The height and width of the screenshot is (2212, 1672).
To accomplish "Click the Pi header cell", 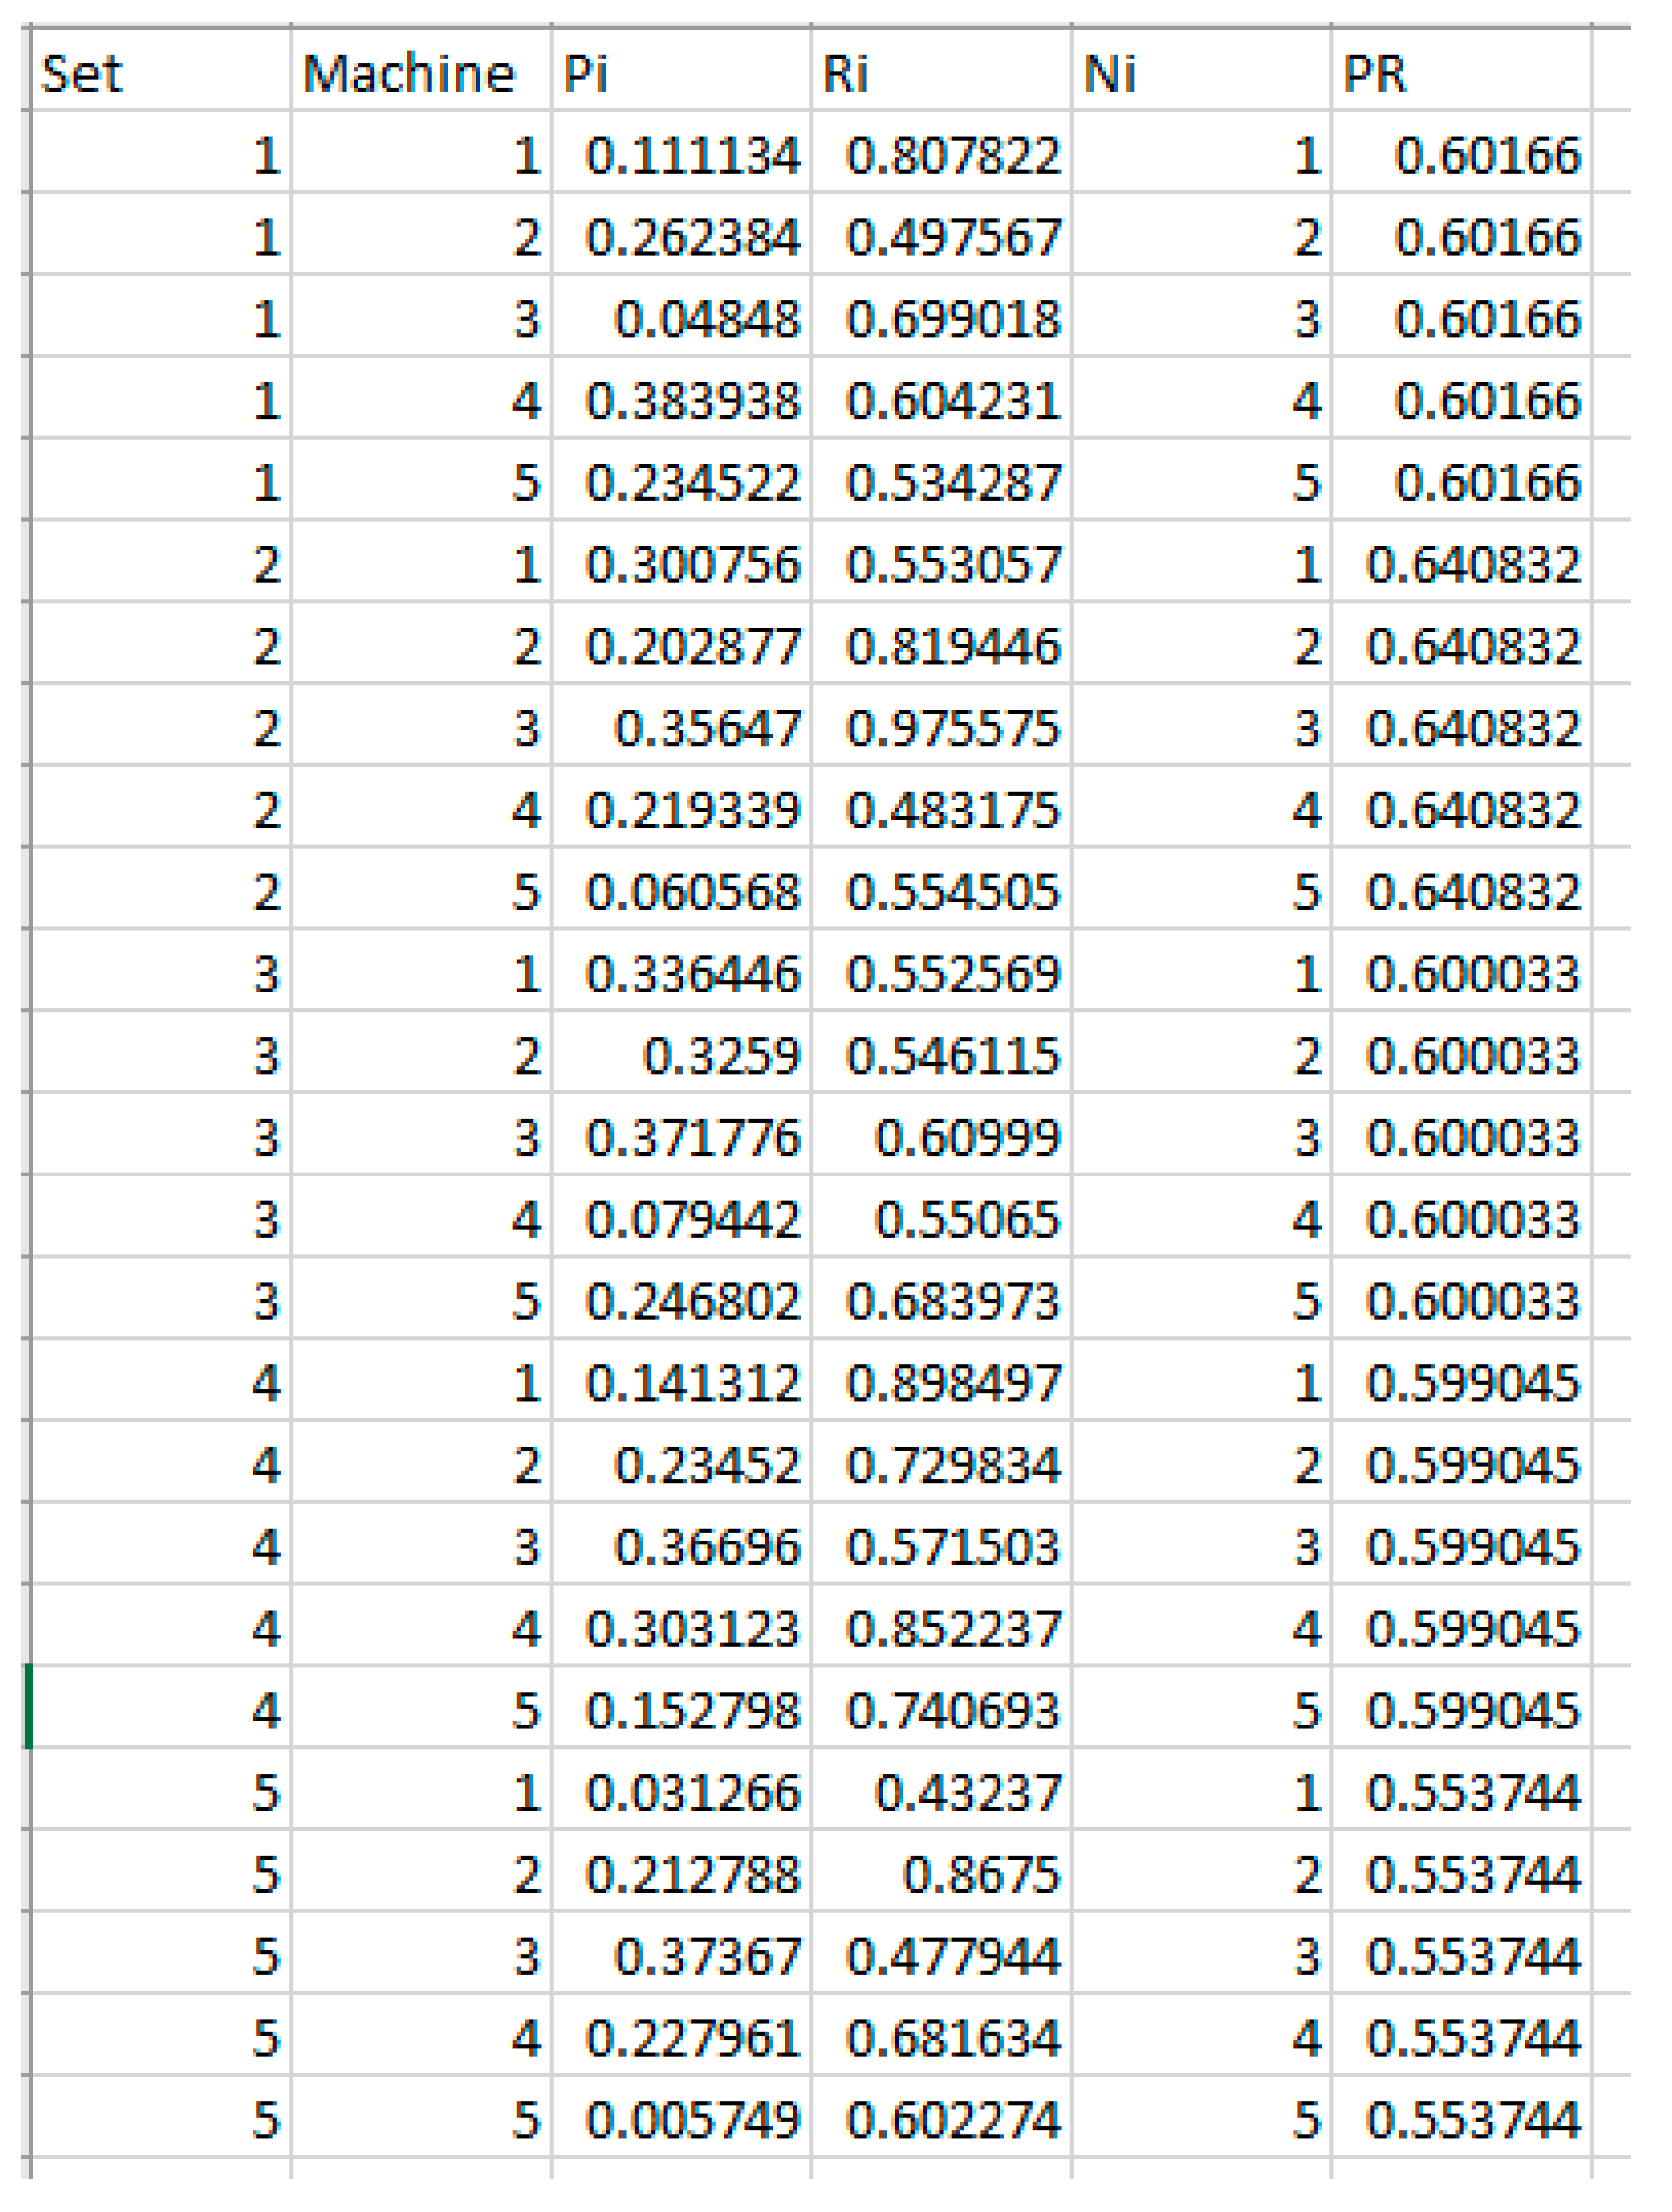I will (x=680, y=72).
